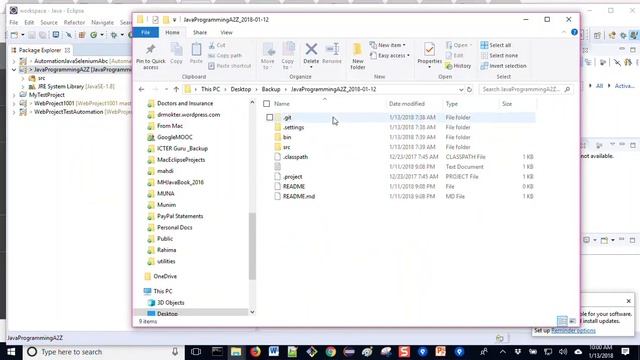Expand AutomationJavaSeleniumAbc project in Eclipse
The image size is (640, 360).
click(x=14, y=61)
